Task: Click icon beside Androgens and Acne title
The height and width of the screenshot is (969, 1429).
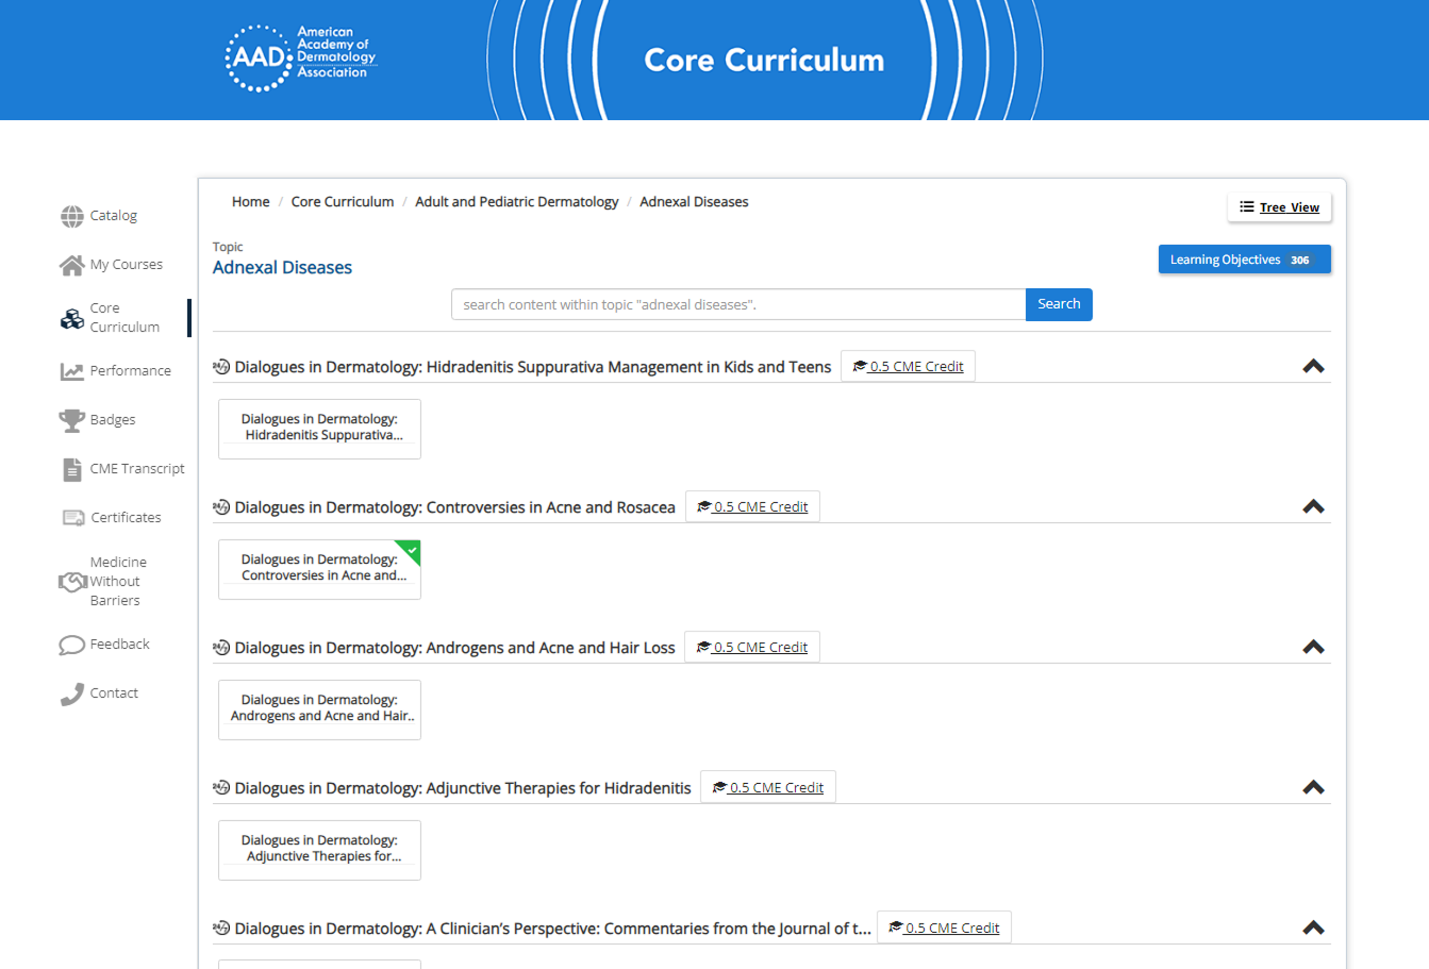Action: coord(221,647)
